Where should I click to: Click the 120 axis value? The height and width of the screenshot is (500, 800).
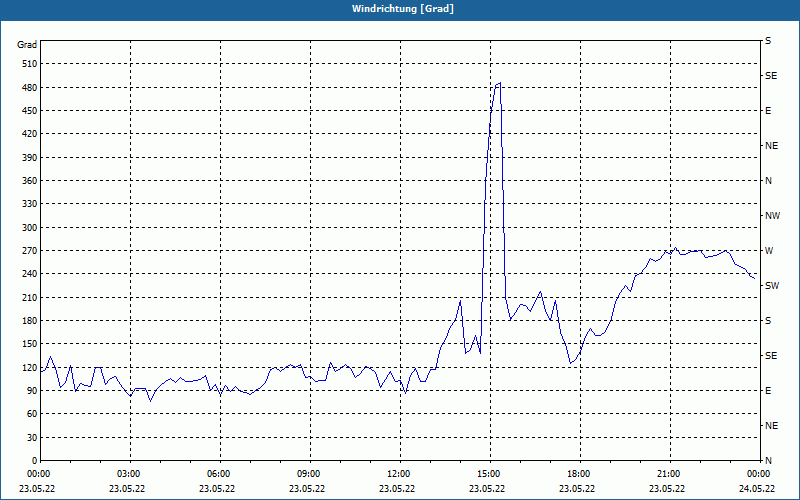tap(30, 367)
